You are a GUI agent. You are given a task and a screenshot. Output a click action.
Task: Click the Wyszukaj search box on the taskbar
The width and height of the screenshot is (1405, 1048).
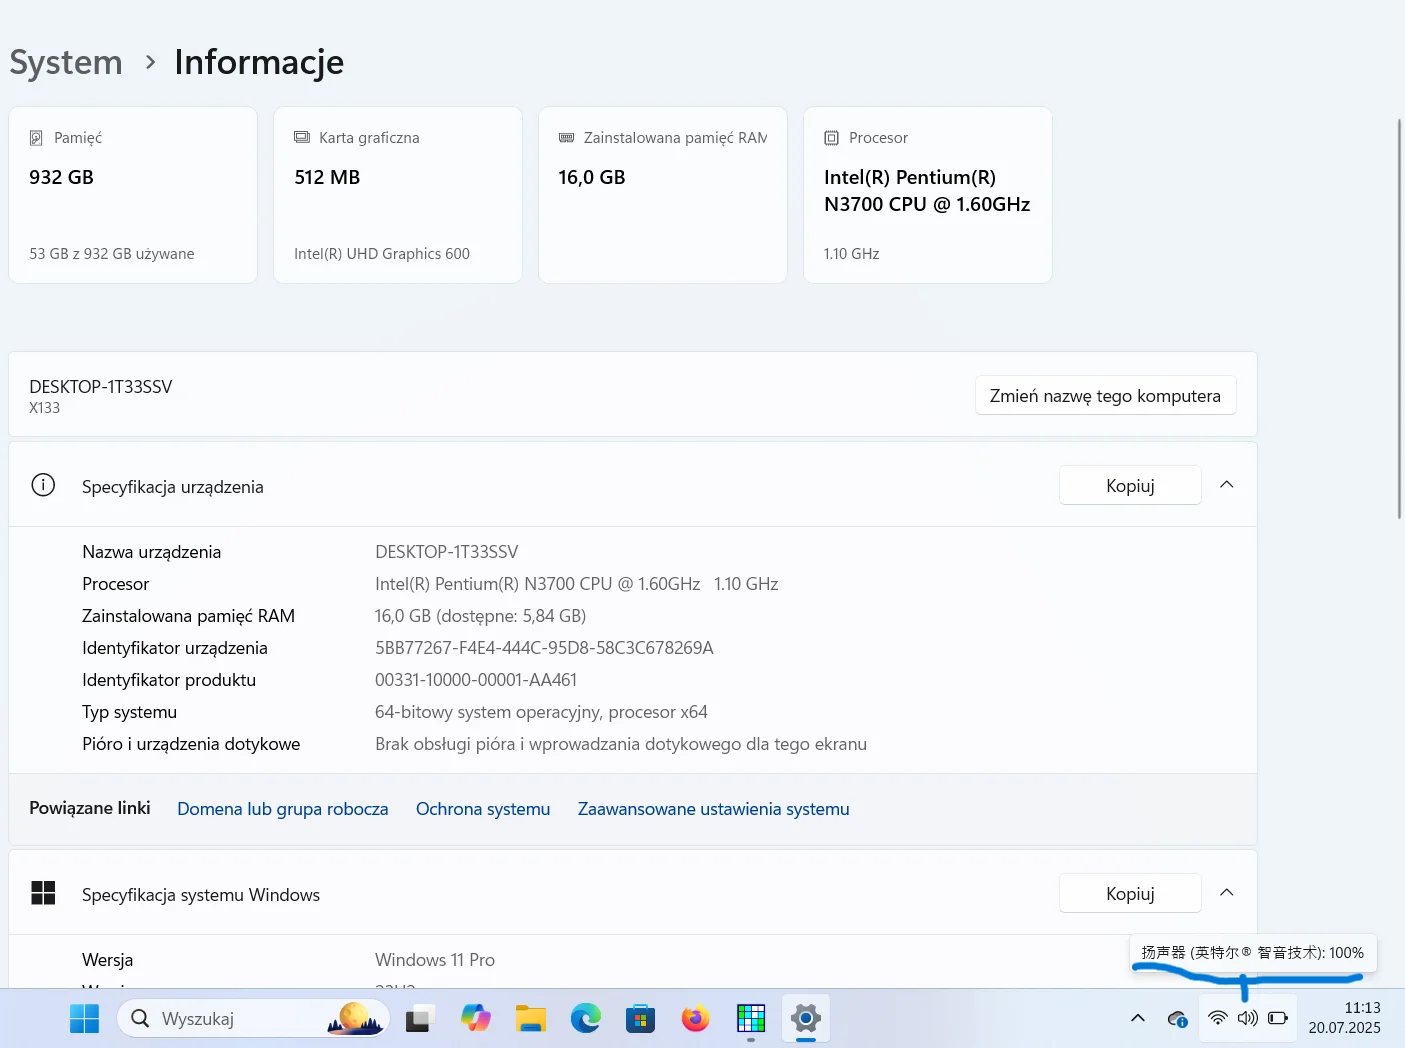[254, 1019]
